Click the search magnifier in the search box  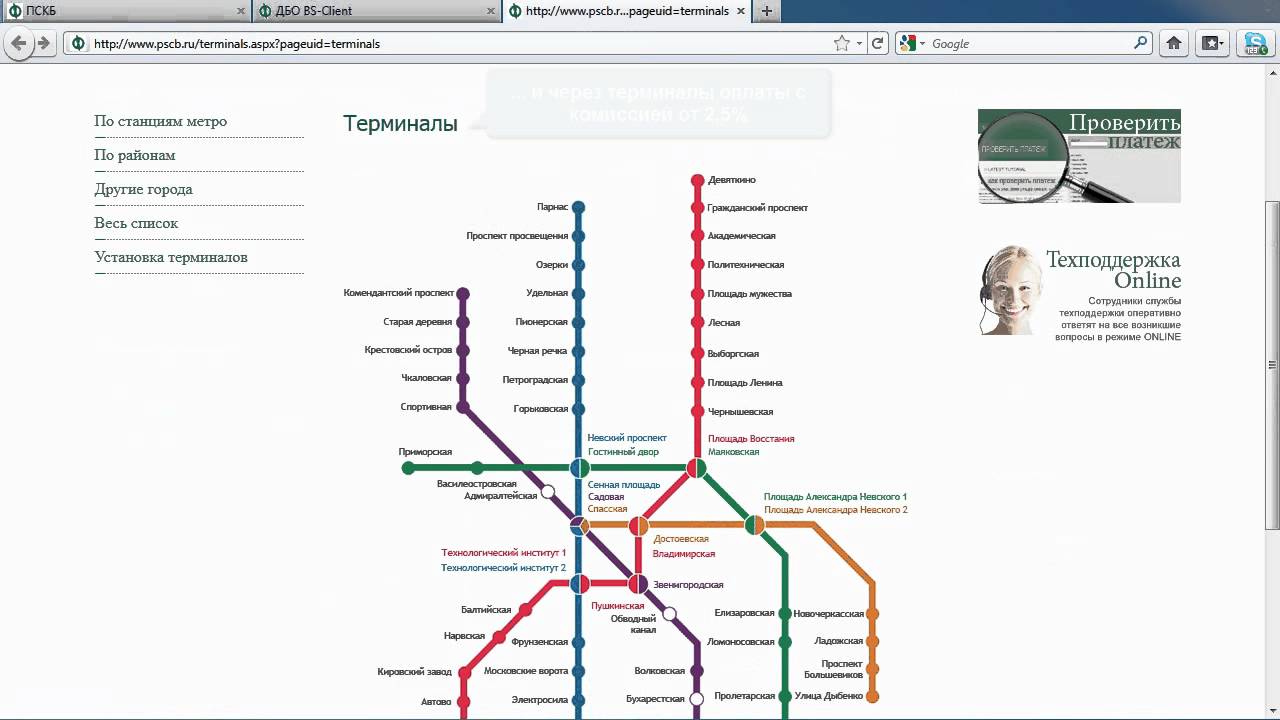(1141, 43)
